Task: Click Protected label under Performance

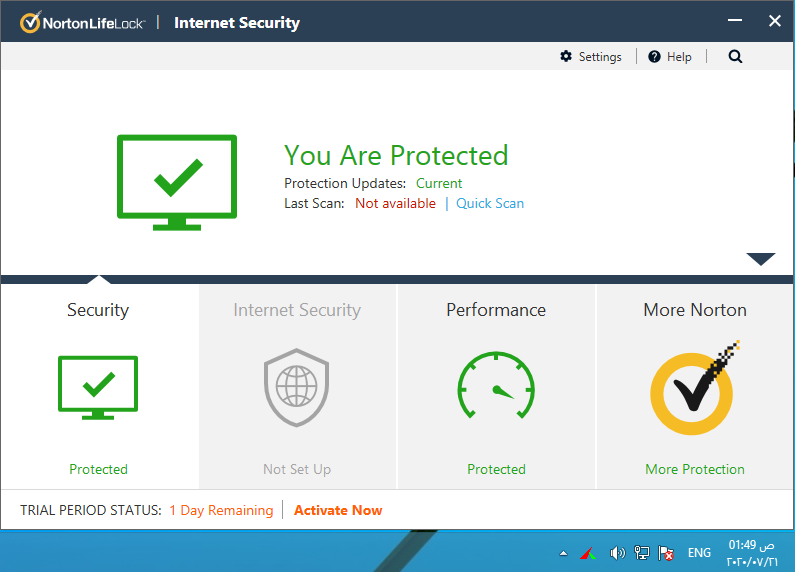Action: [x=496, y=469]
